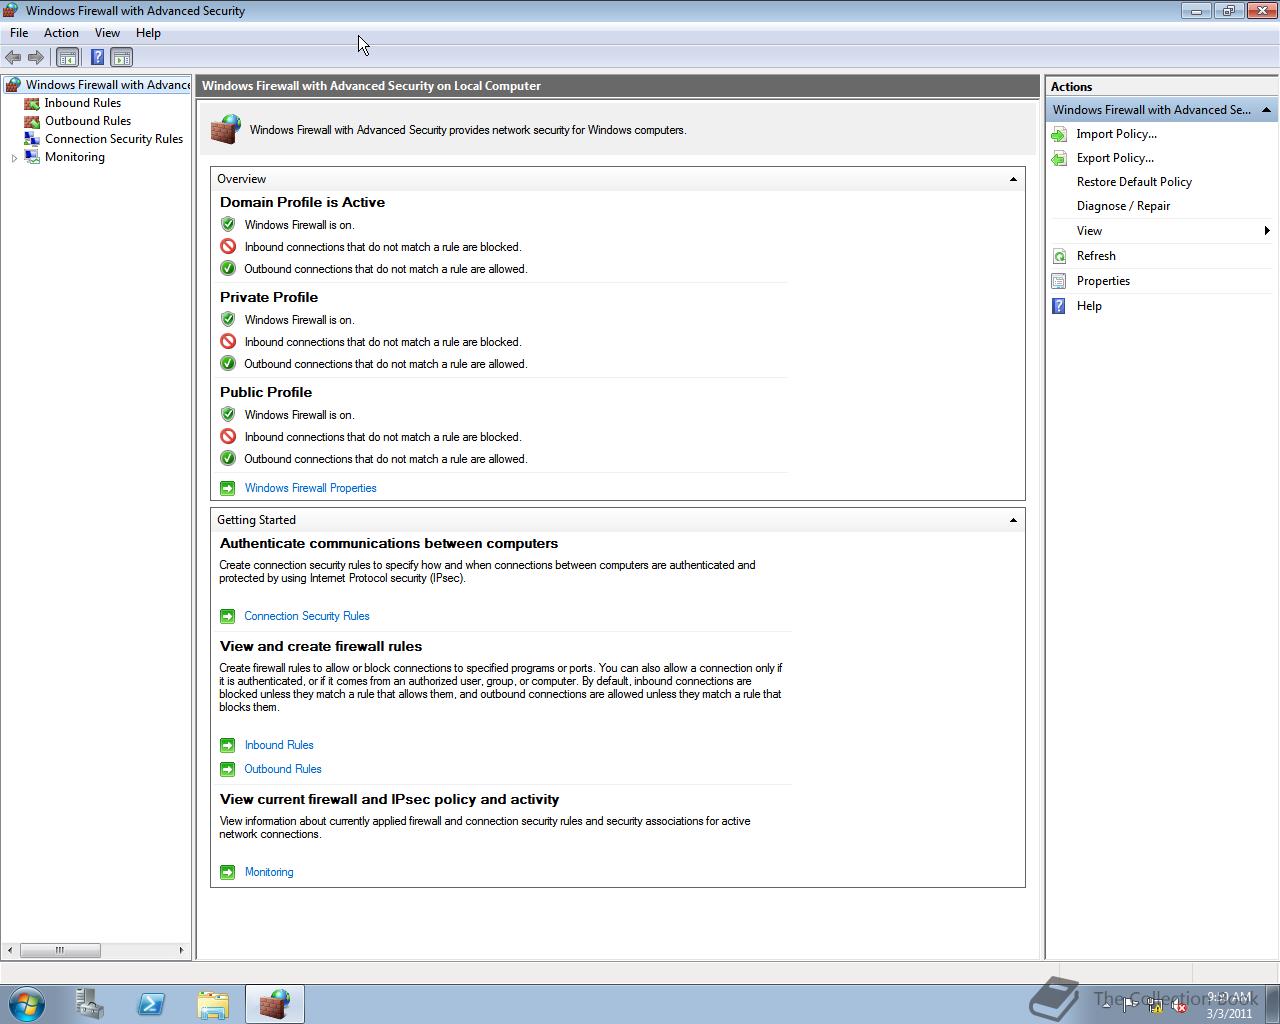Click the Refresh icon in Actions pane
Viewport: 1280px width, 1024px height.
click(x=1059, y=256)
